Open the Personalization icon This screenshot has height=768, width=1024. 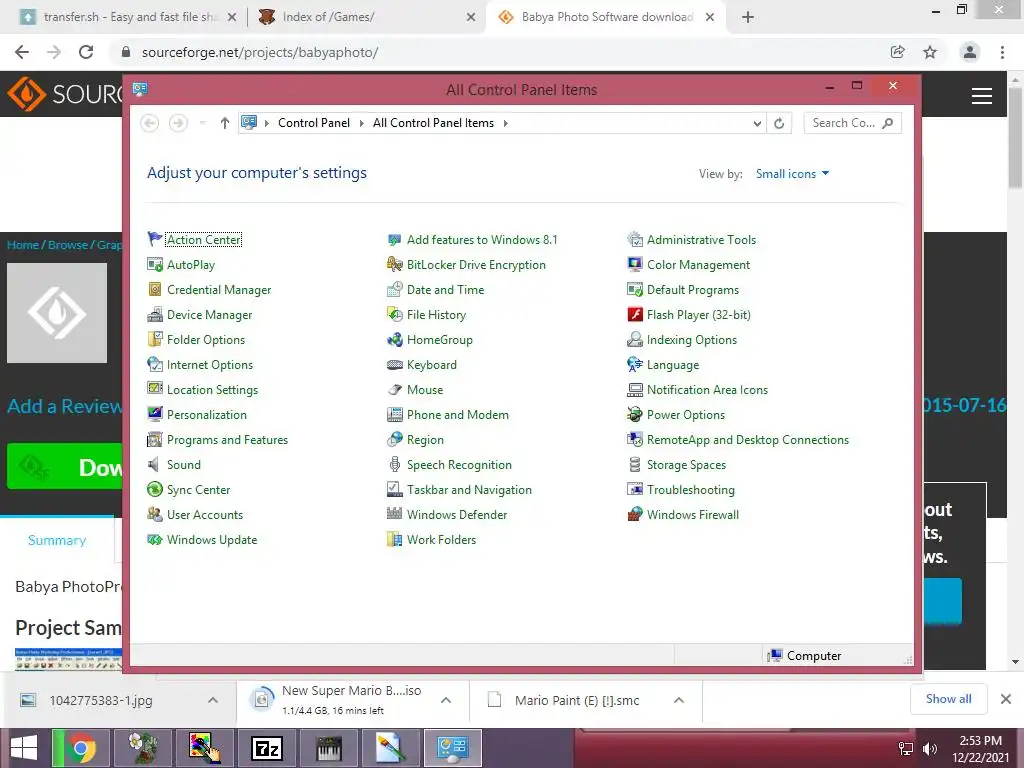[154, 415]
